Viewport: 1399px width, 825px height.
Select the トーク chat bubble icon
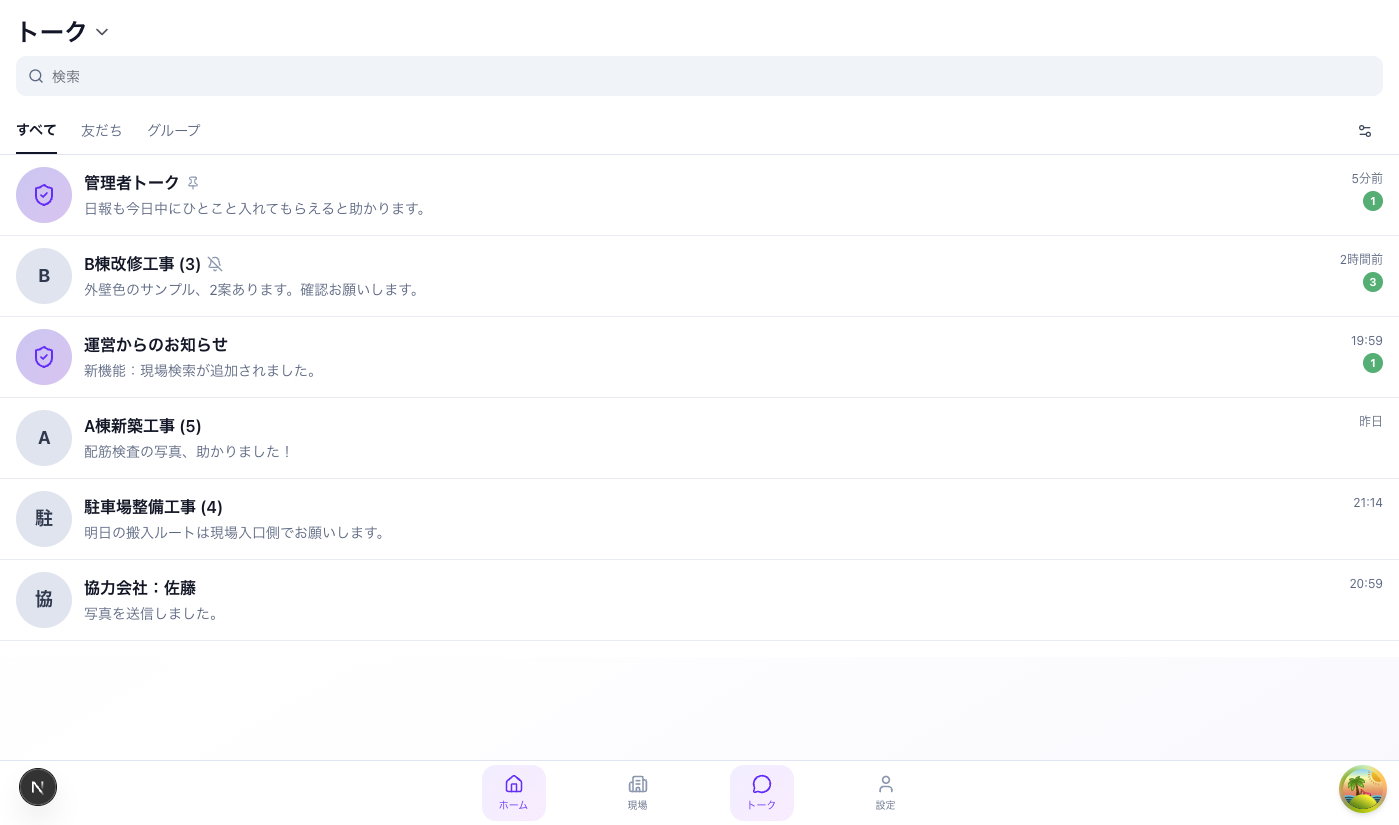(x=762, y=784)
